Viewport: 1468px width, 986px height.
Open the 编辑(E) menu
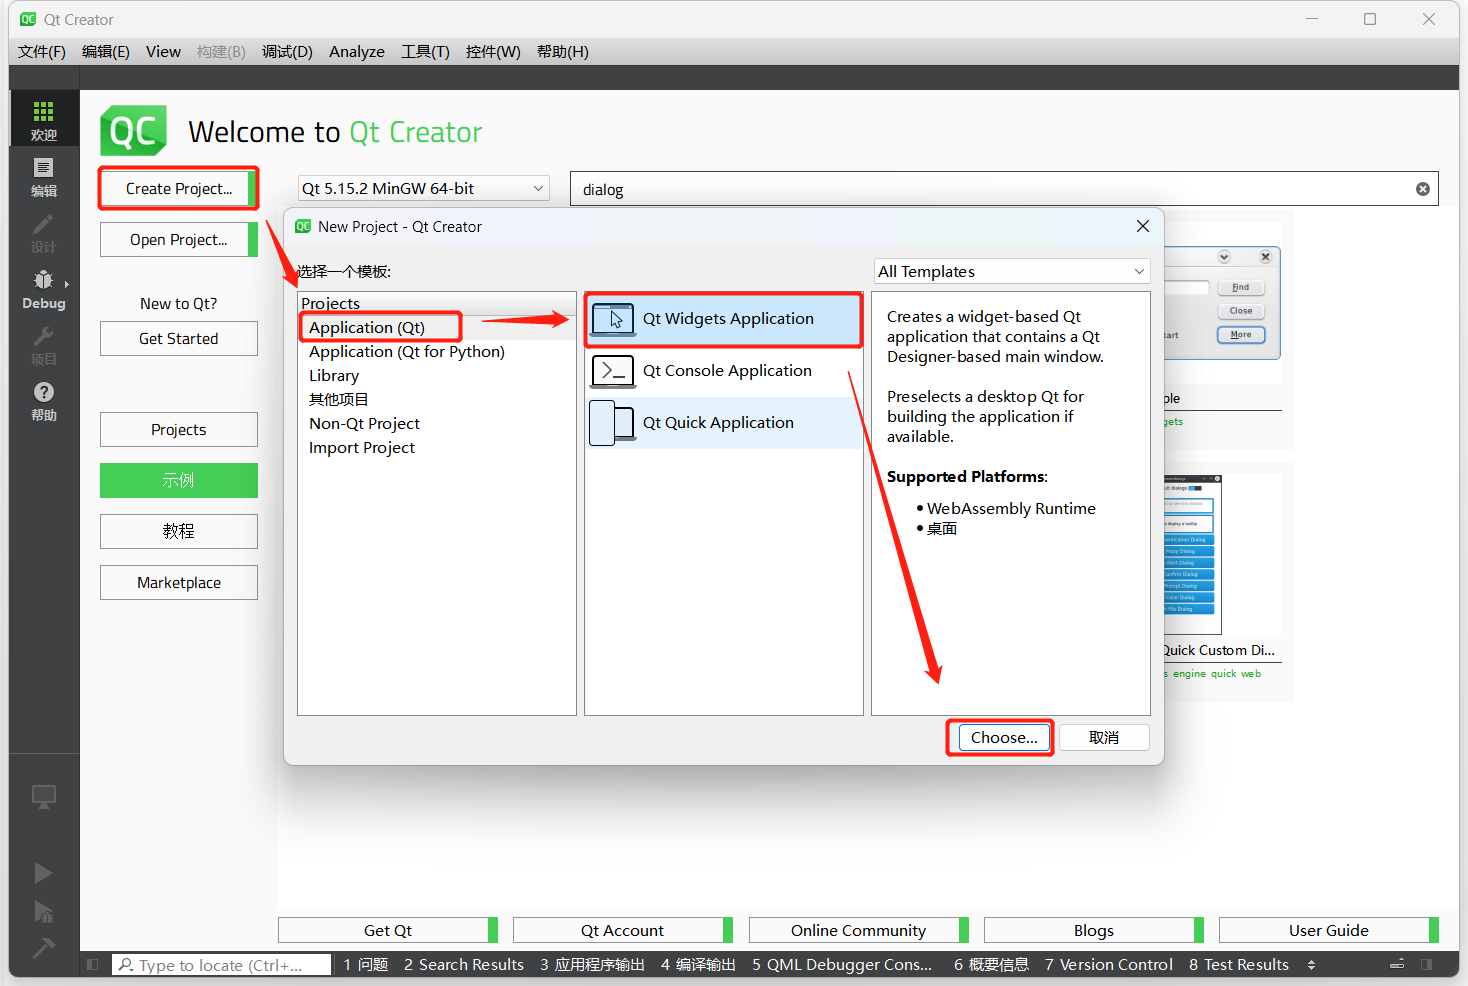click(x=106, y=52)
